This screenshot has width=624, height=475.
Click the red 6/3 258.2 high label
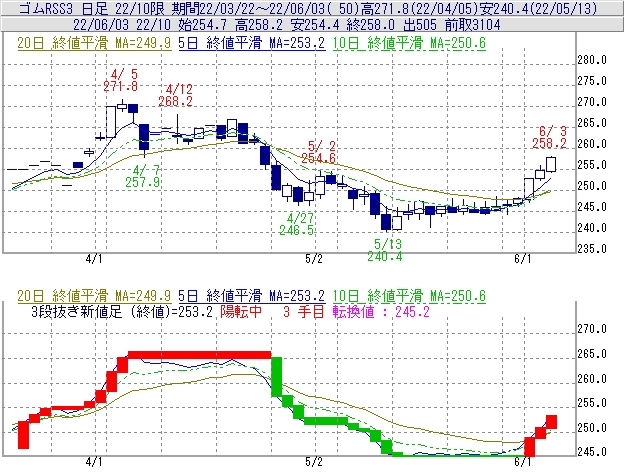point(550,137)
